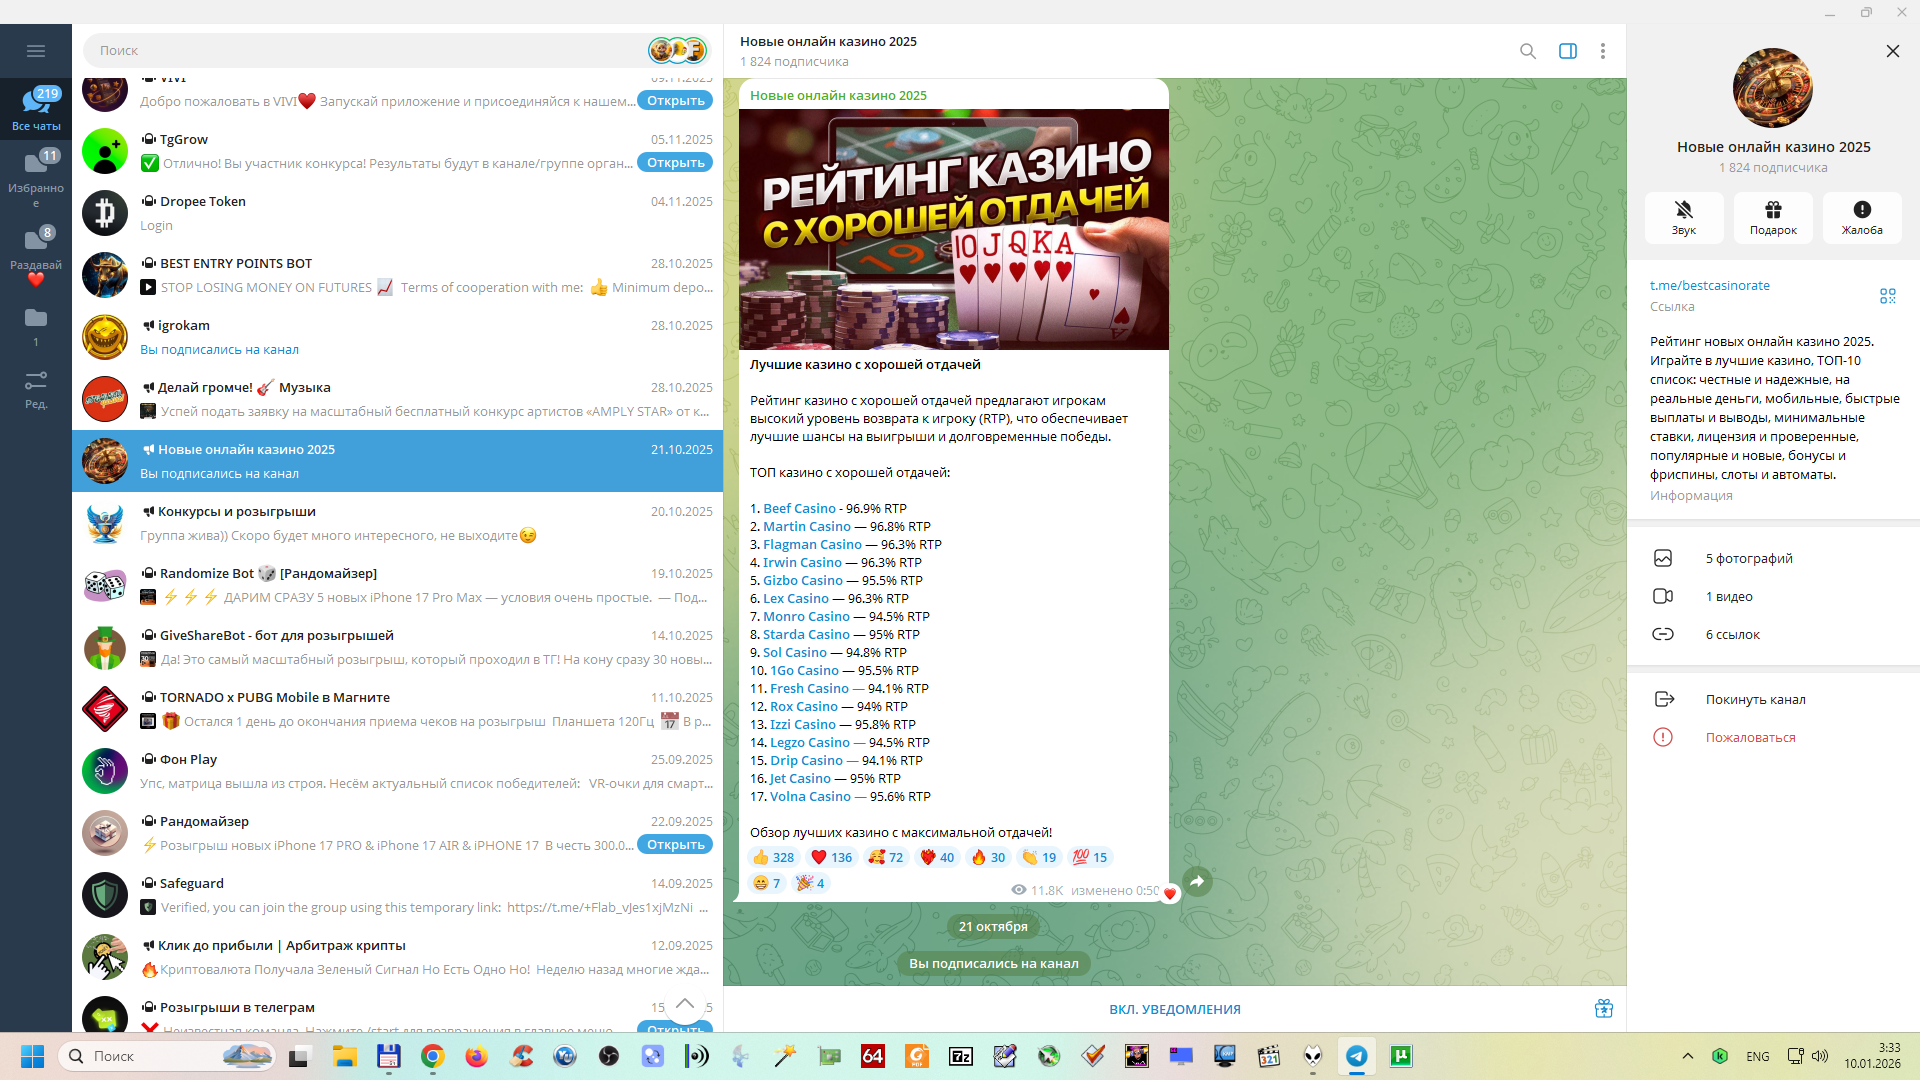Click Покинуть канал to leave the channel
The height and width of the screenshot is (1080, 1920).
tap(1755, 700)
